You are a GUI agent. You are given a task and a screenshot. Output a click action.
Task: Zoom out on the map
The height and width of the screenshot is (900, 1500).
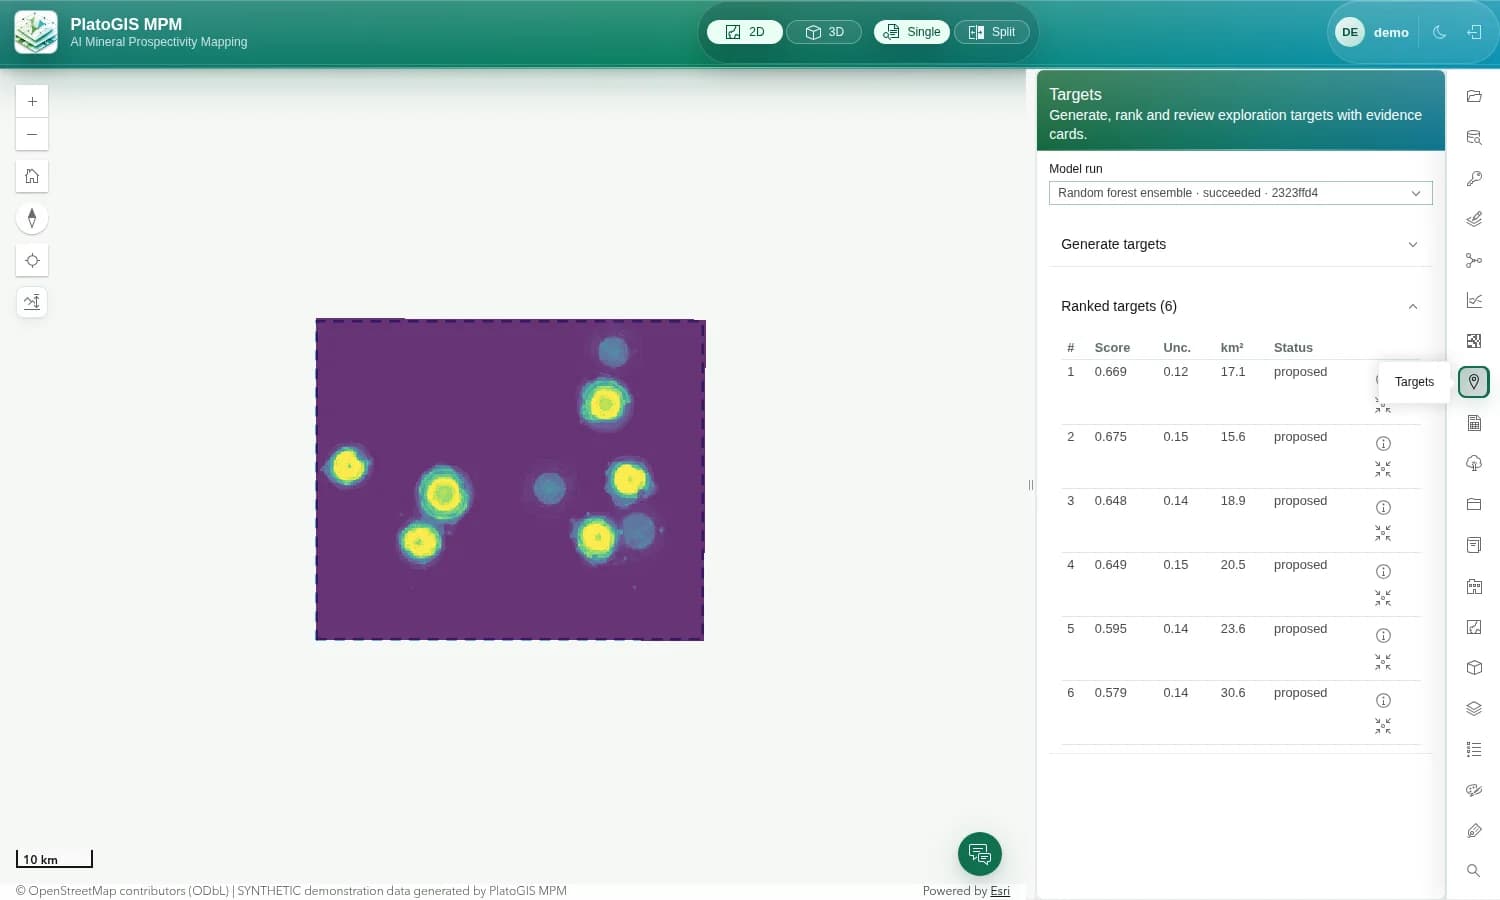32,134
